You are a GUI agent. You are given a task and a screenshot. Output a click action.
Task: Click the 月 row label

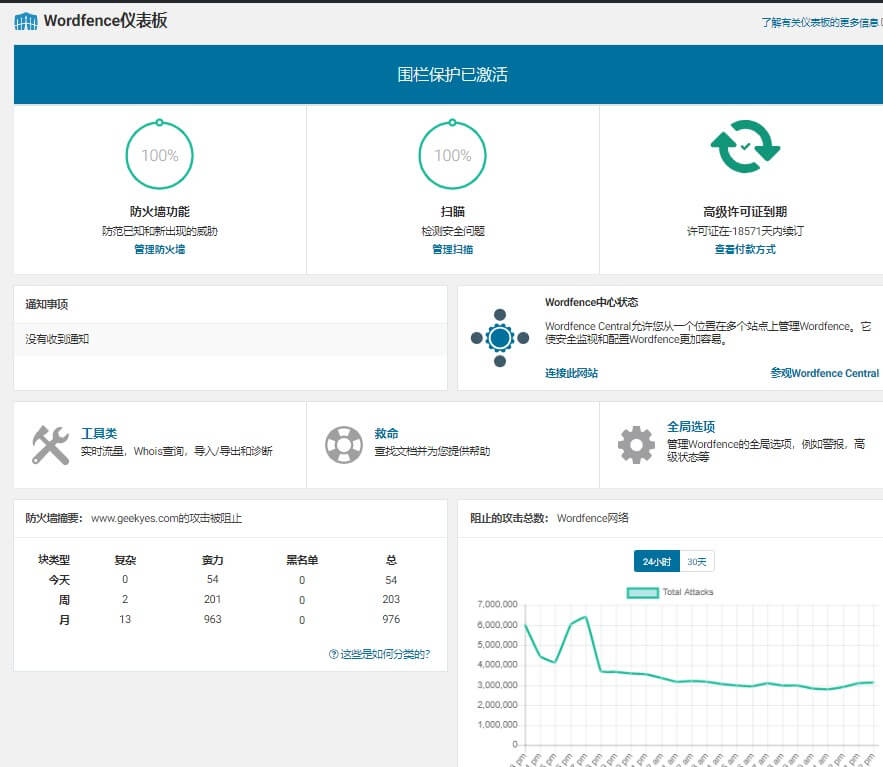[x=65, y=620]
